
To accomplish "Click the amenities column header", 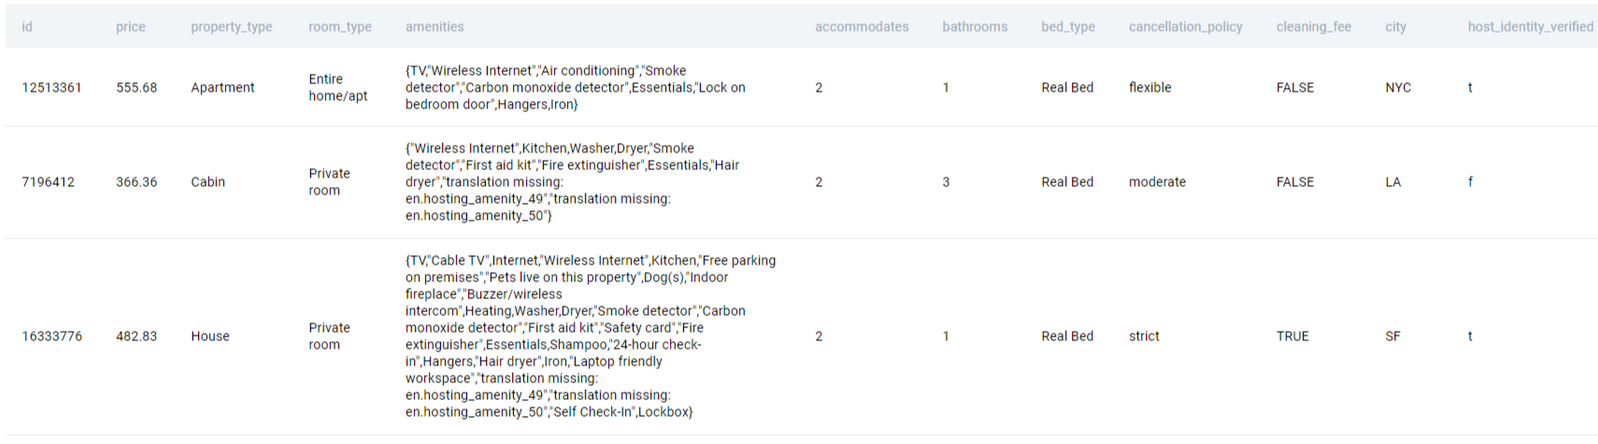I will click(x=434, y=27).
